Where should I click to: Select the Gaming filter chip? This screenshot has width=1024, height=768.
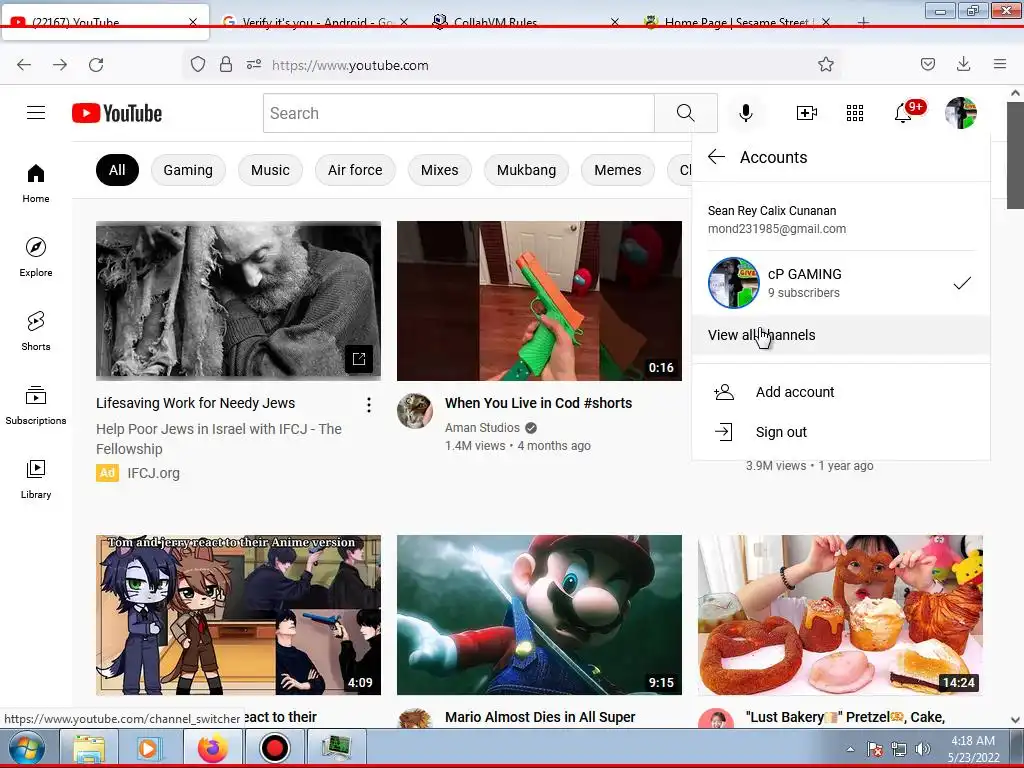(188, 170)
